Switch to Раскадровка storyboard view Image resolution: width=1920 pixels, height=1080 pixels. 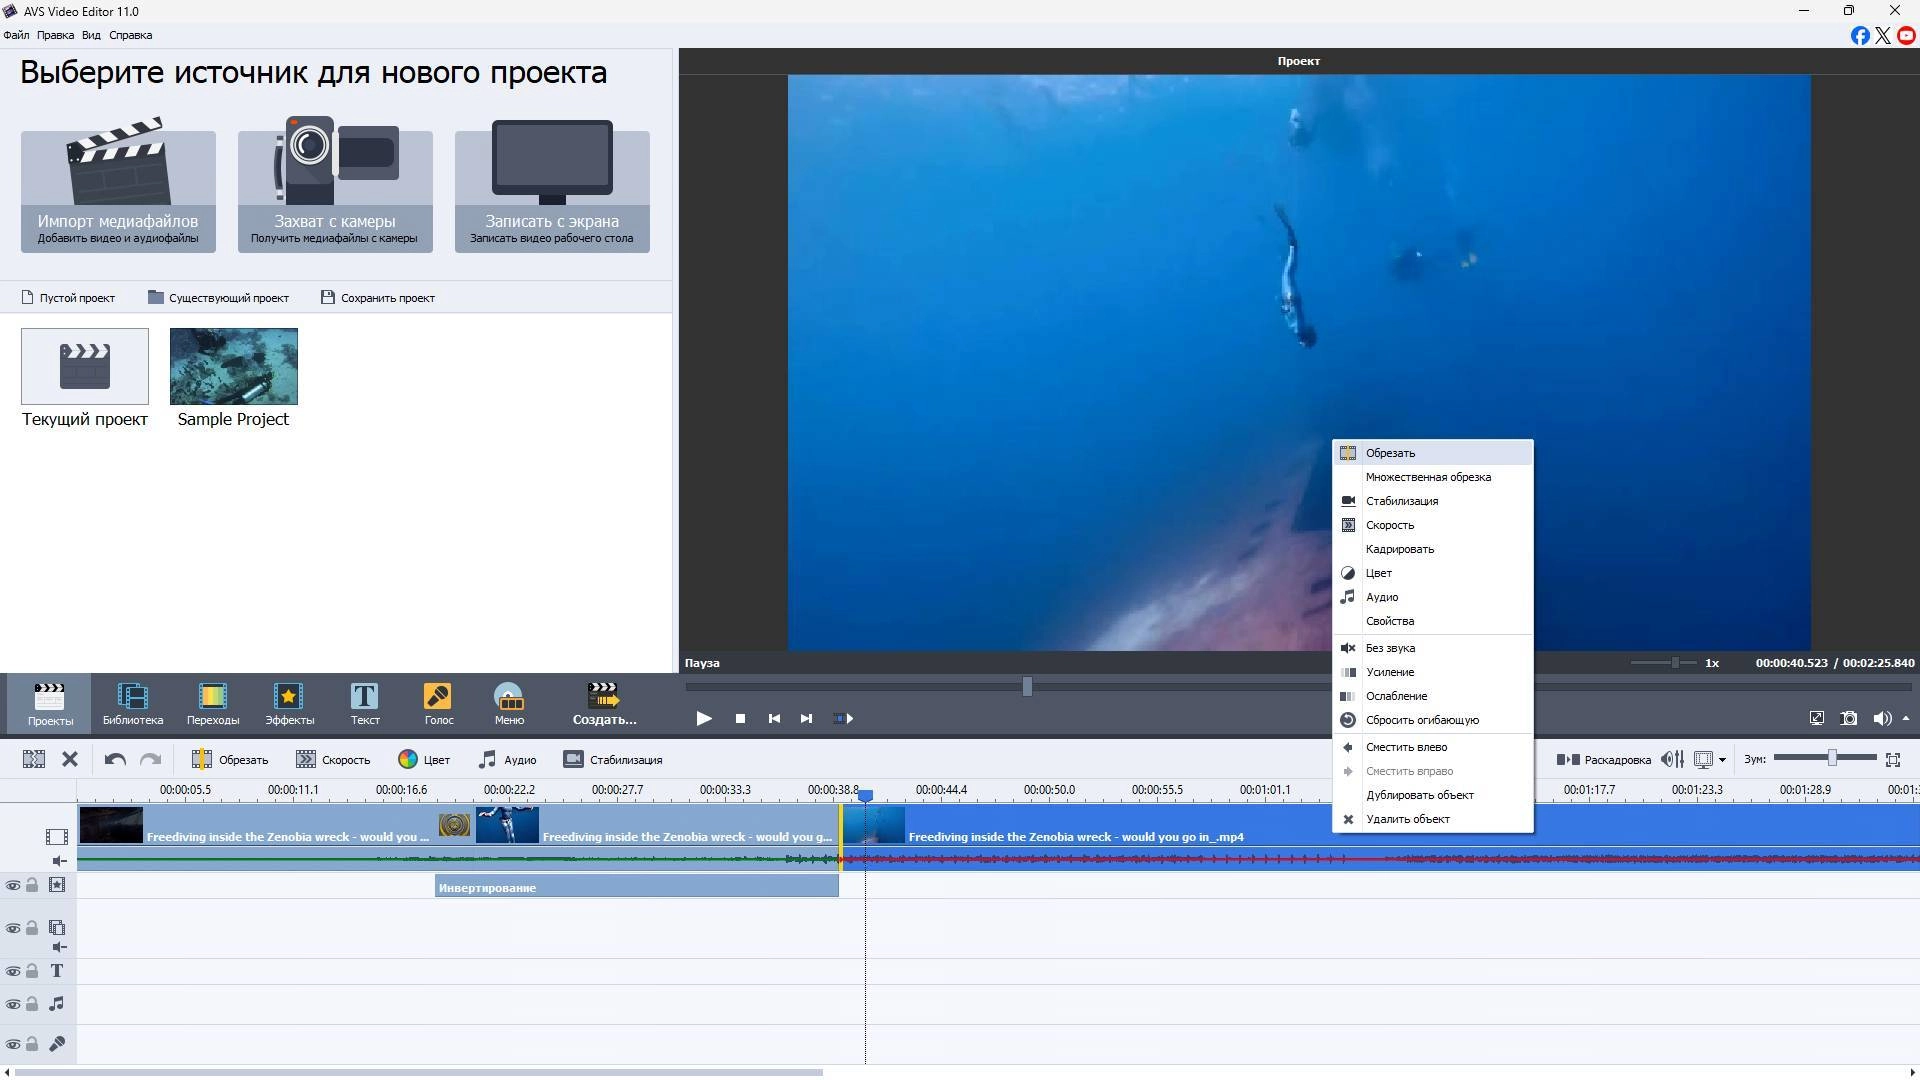click(x=1603, y=760)
